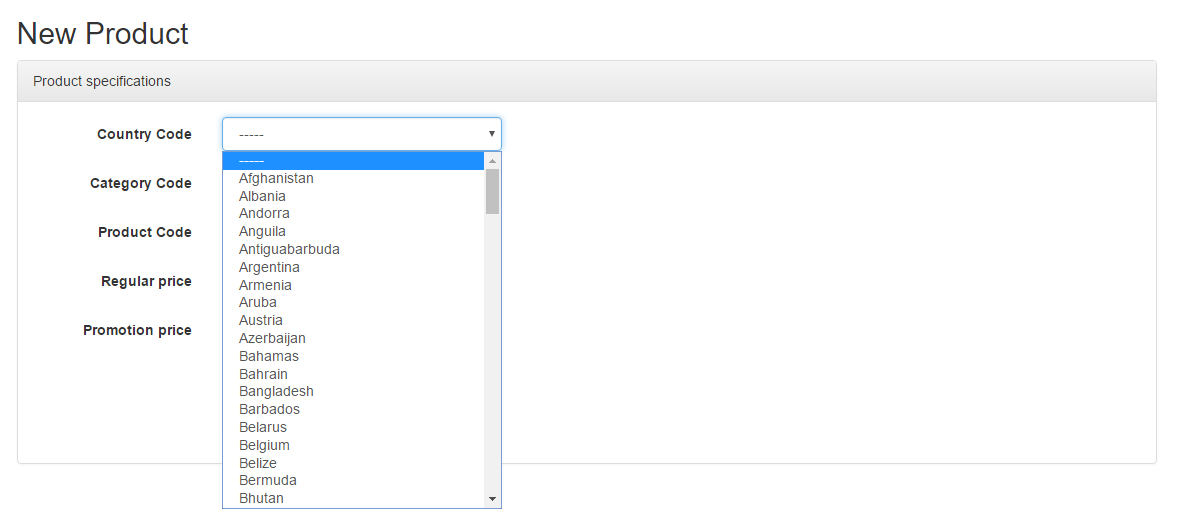Screen dimensions: 1177x524
Task: Choose Bermuda from the dropdown
Action: pyautogui.click(x=354, y=480)
